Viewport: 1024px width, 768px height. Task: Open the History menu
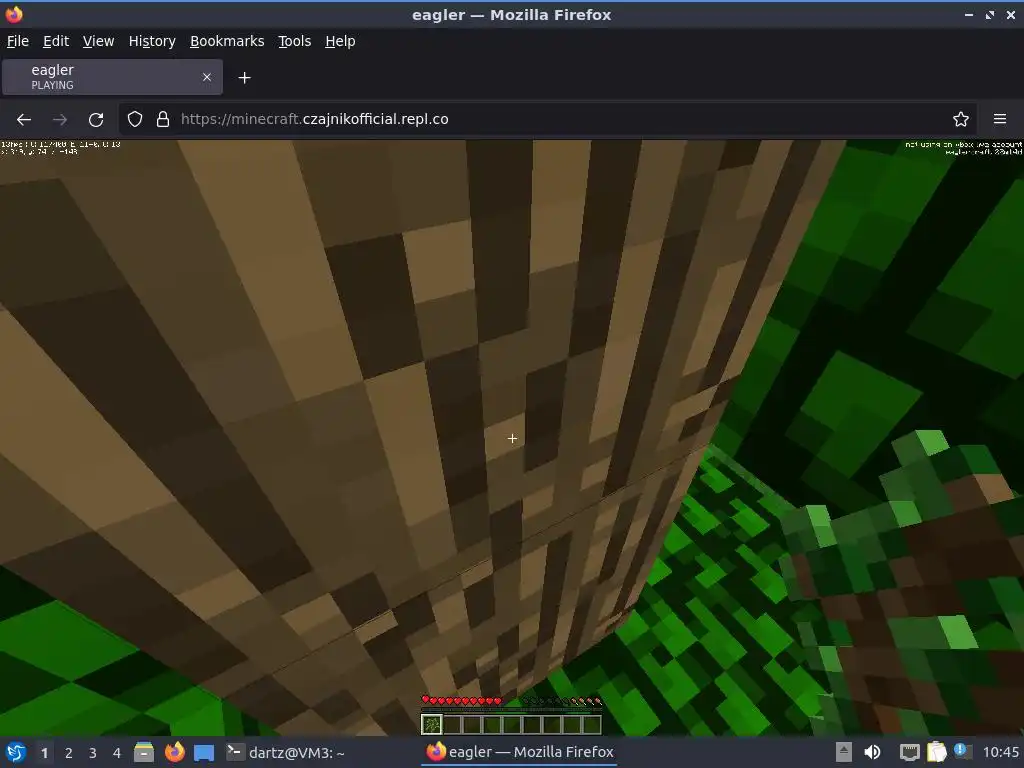click(x=152, y=41)
